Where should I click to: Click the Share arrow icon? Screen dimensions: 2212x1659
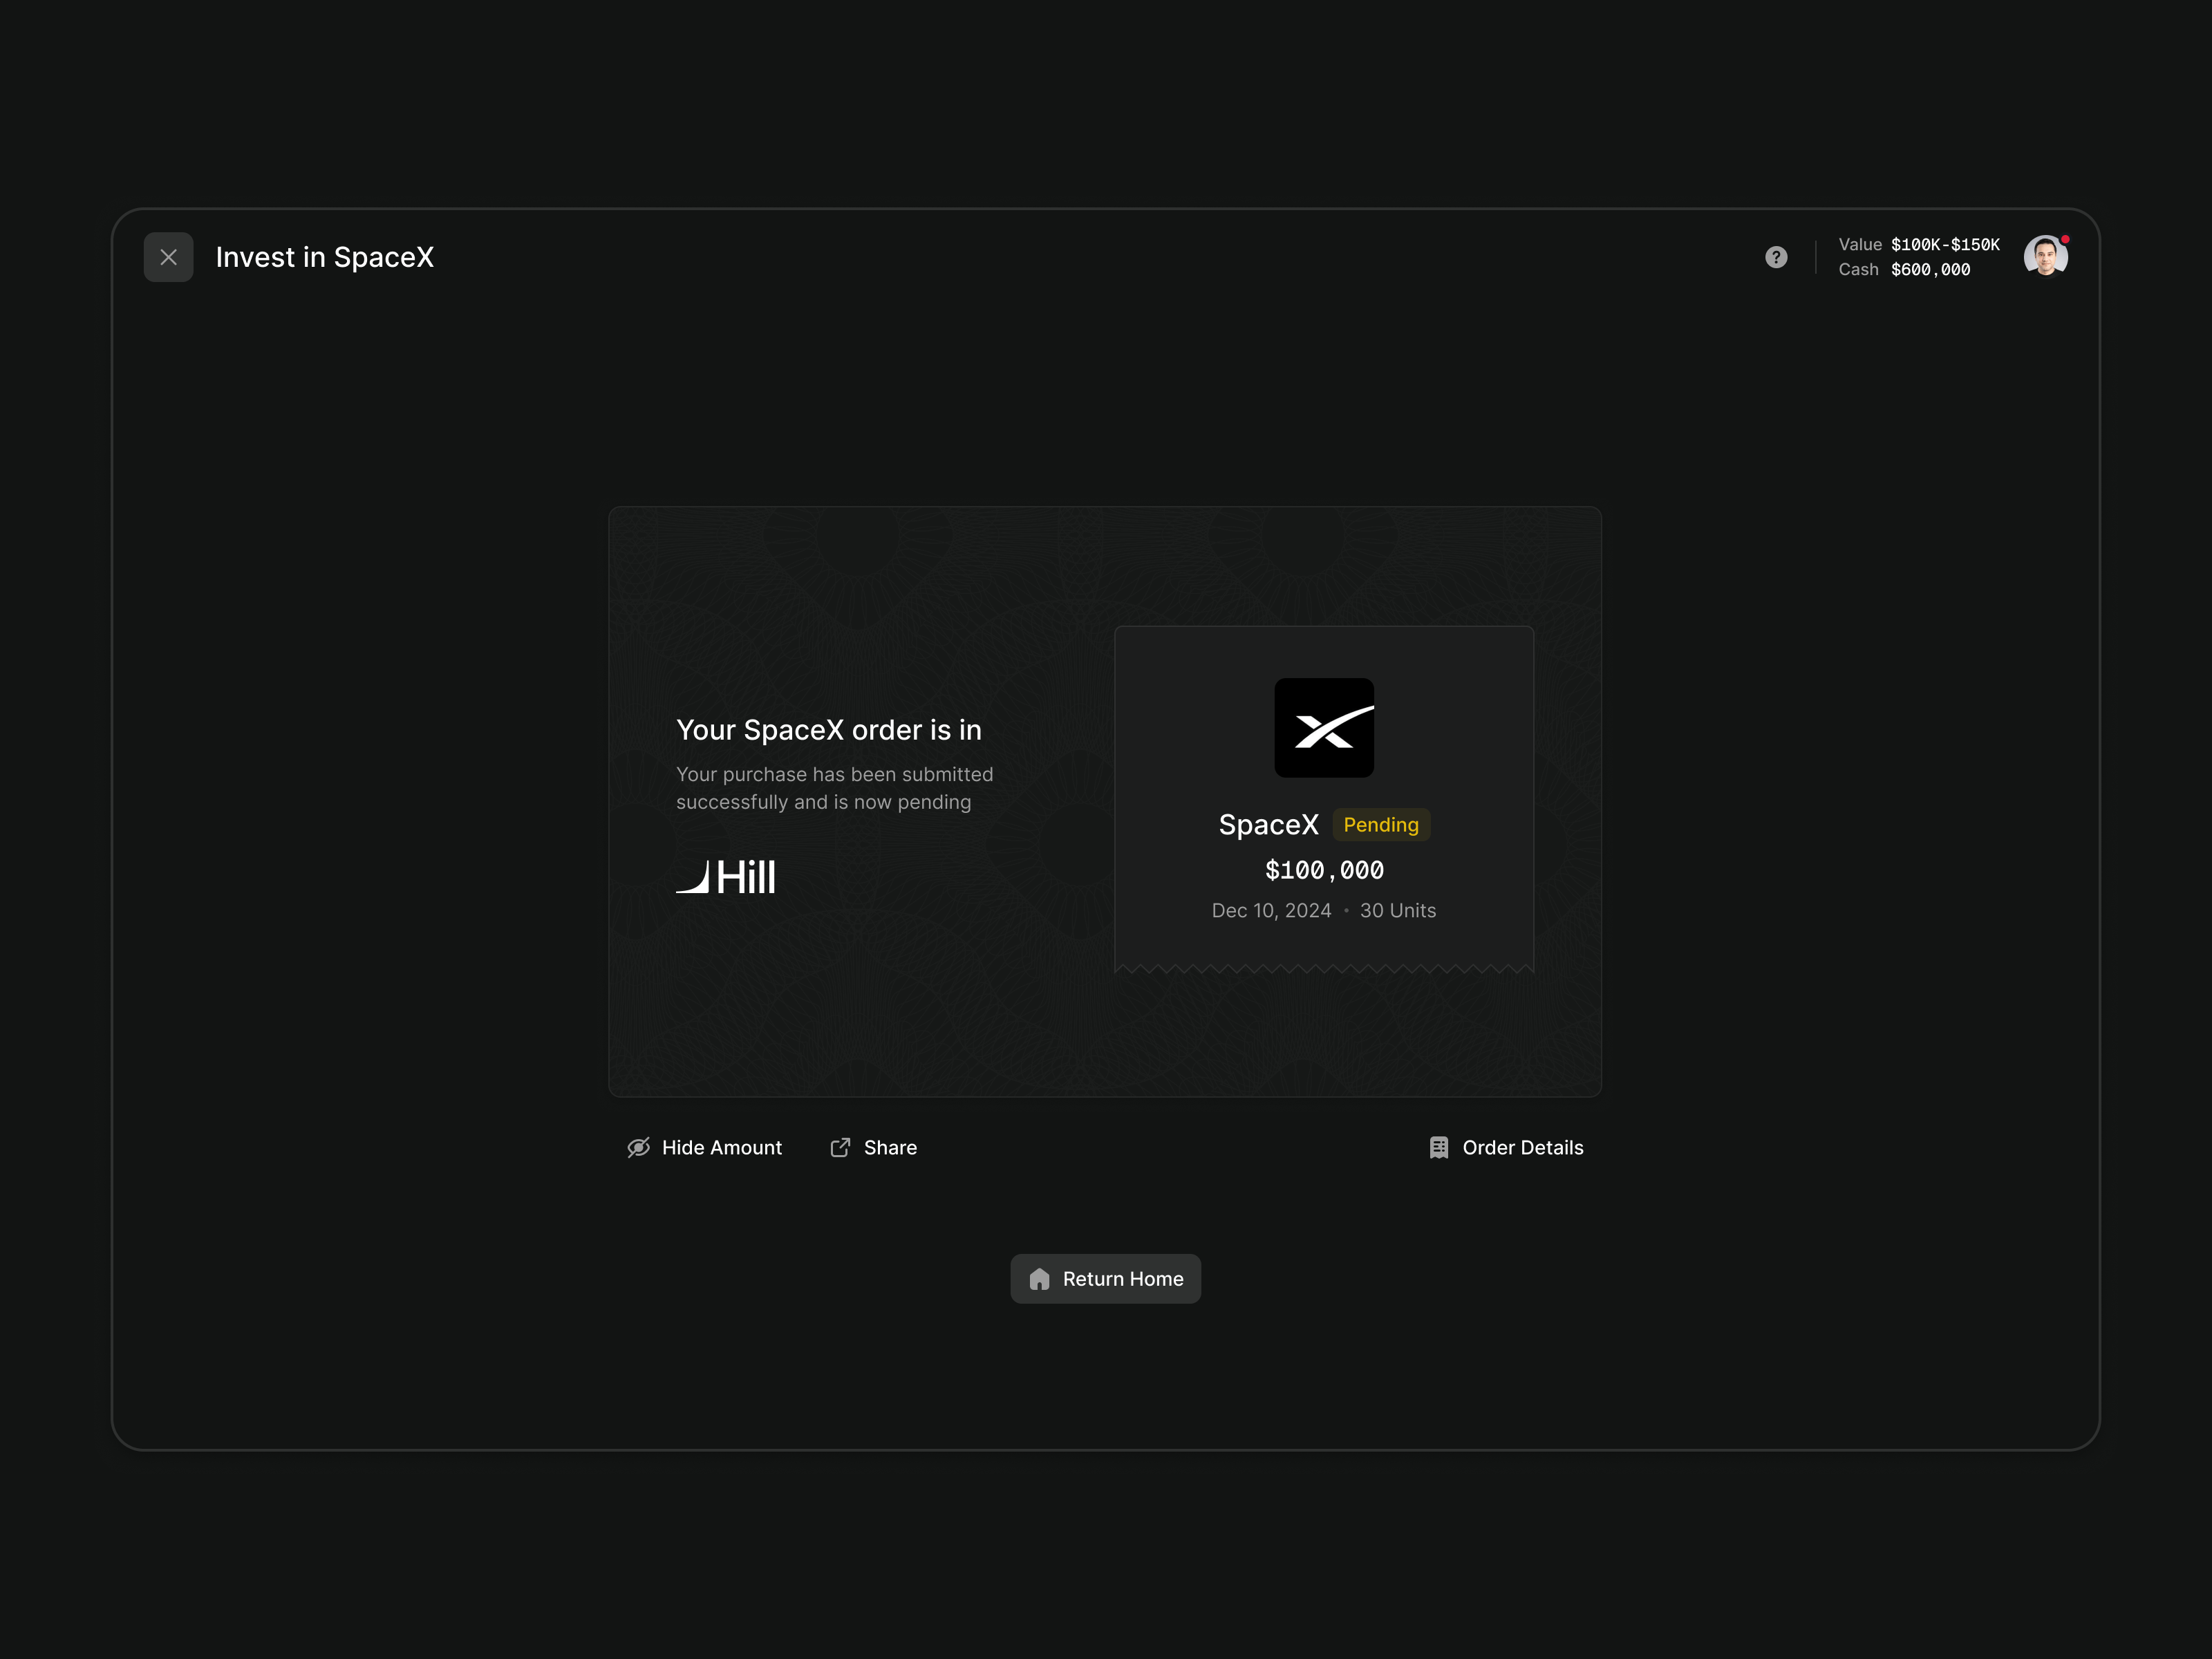[840, 1148]
